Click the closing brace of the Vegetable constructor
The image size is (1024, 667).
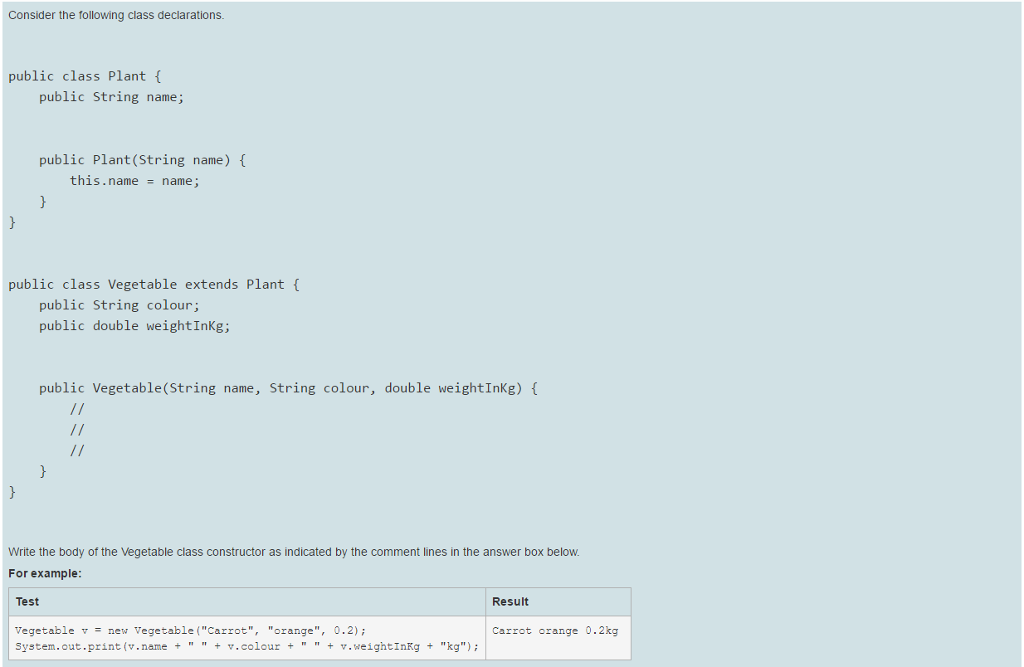[x=42, y=470]
